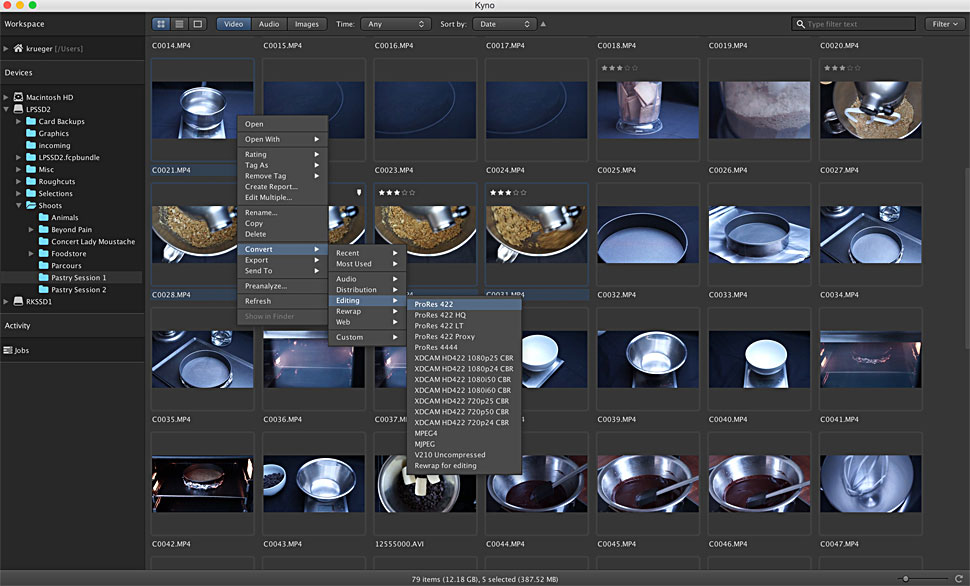Click the Jobs panel icon
This screenshot has height=586, width=970.
pos(8,350)
